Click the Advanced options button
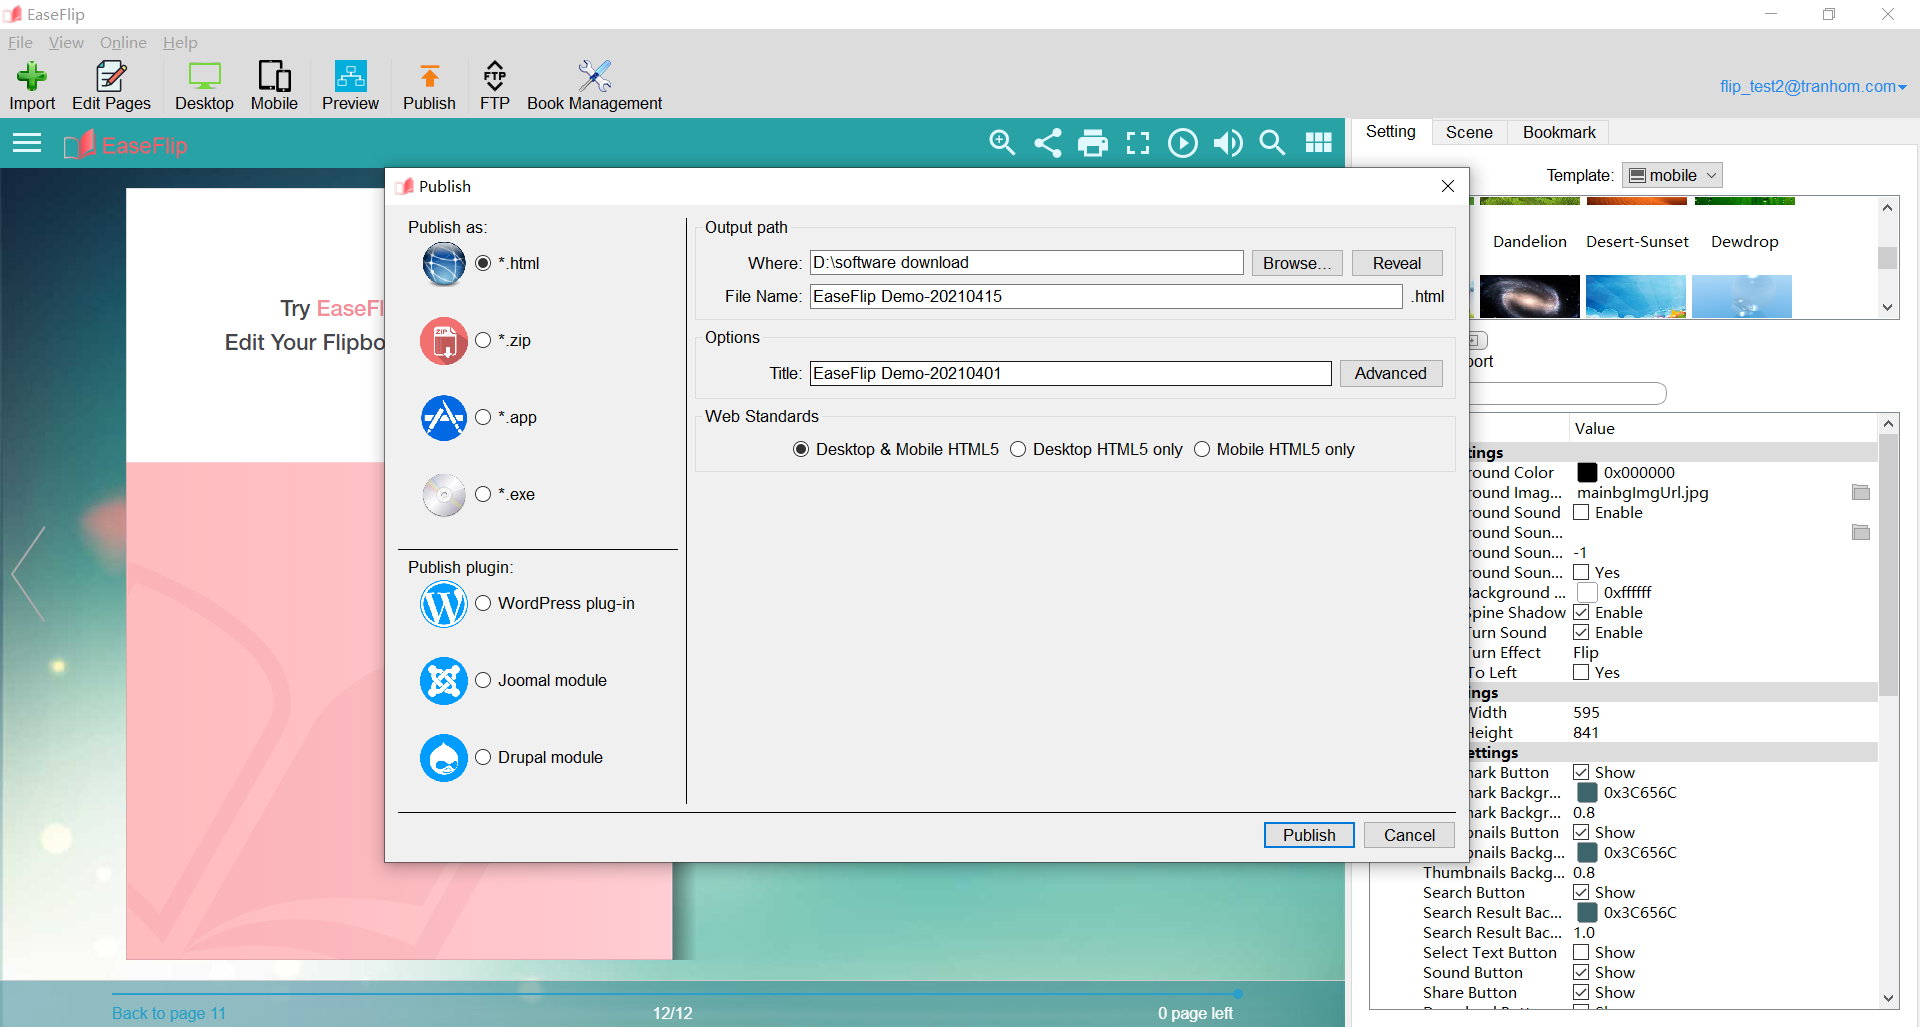This screenshot has height=1027, width=1920. point(1390,374)
